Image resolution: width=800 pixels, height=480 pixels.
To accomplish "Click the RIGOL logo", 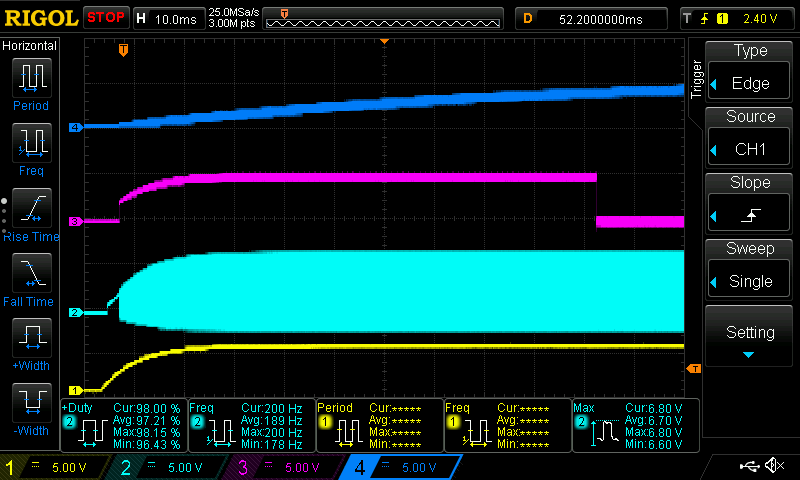I will [41, 18].
